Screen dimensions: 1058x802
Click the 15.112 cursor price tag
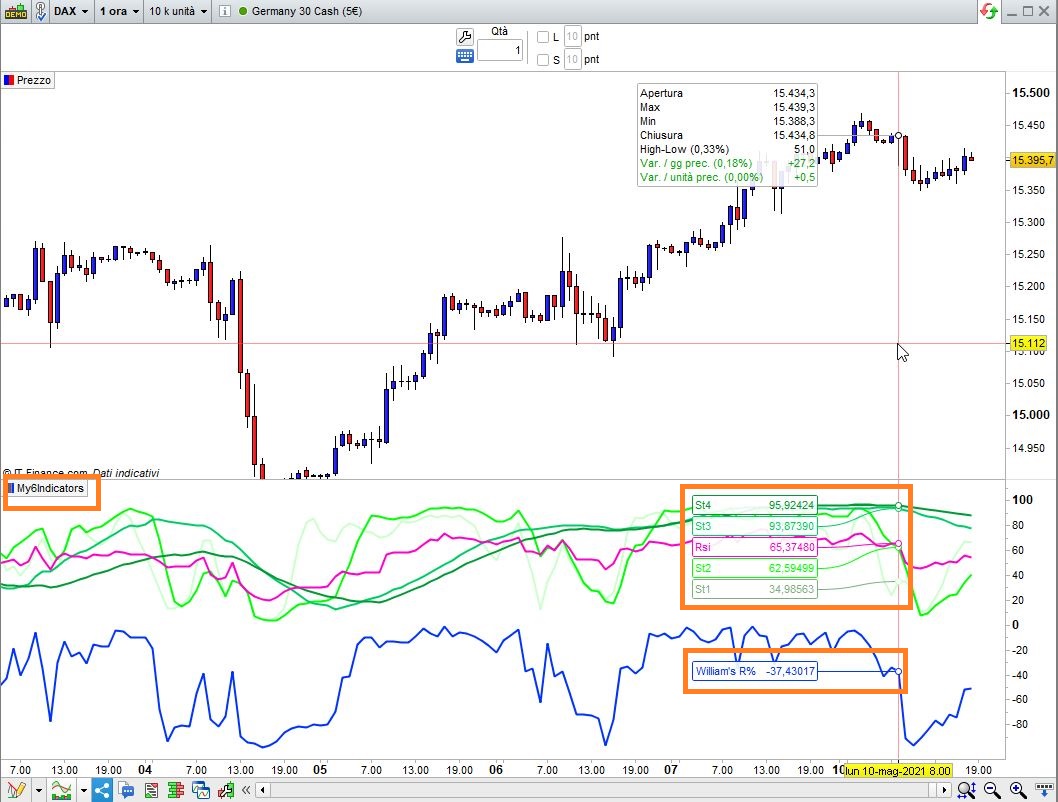click(x=1028, y=343)
